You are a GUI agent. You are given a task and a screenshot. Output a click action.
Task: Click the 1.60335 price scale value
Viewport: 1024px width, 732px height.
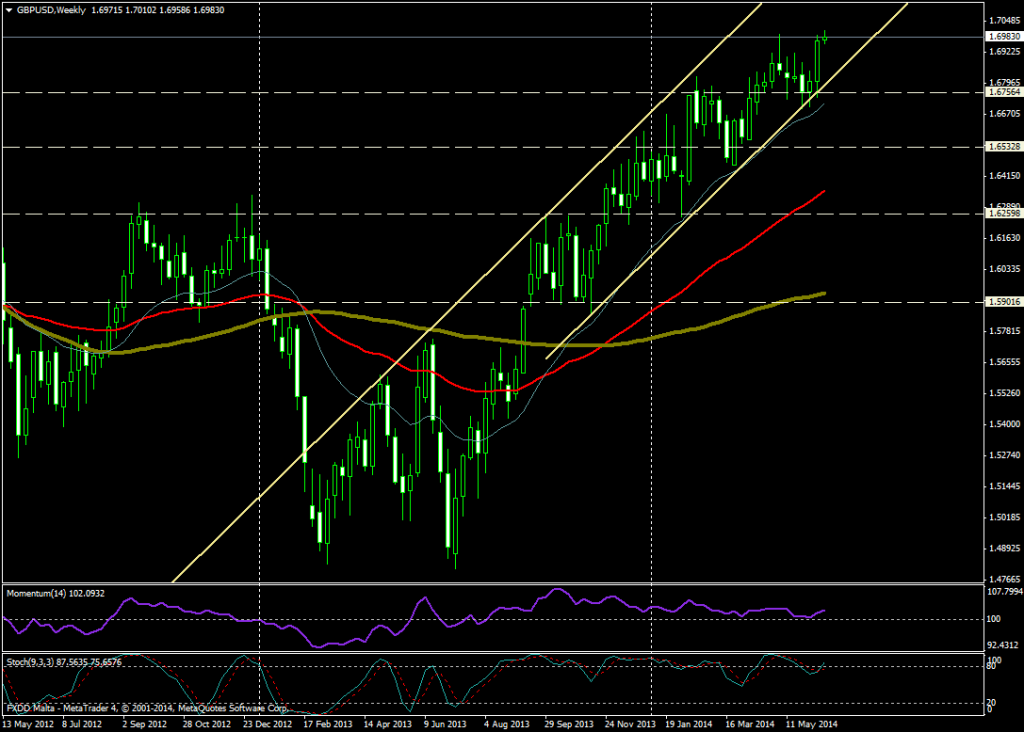pos(1003,268)
